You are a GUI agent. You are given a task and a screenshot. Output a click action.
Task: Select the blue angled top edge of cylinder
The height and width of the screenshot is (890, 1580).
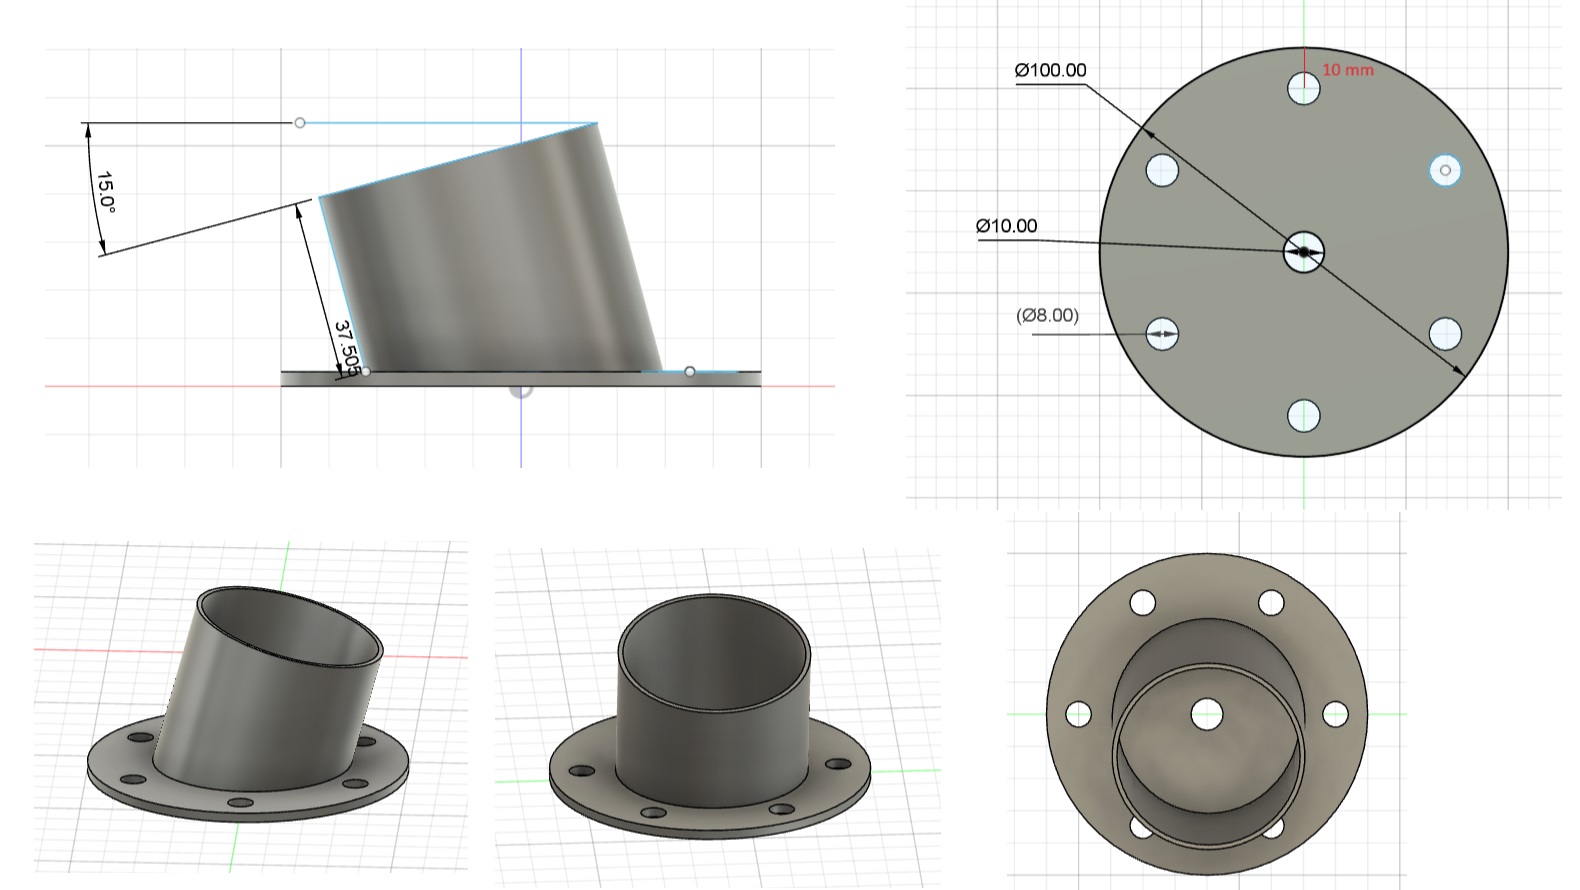(458, 160)
